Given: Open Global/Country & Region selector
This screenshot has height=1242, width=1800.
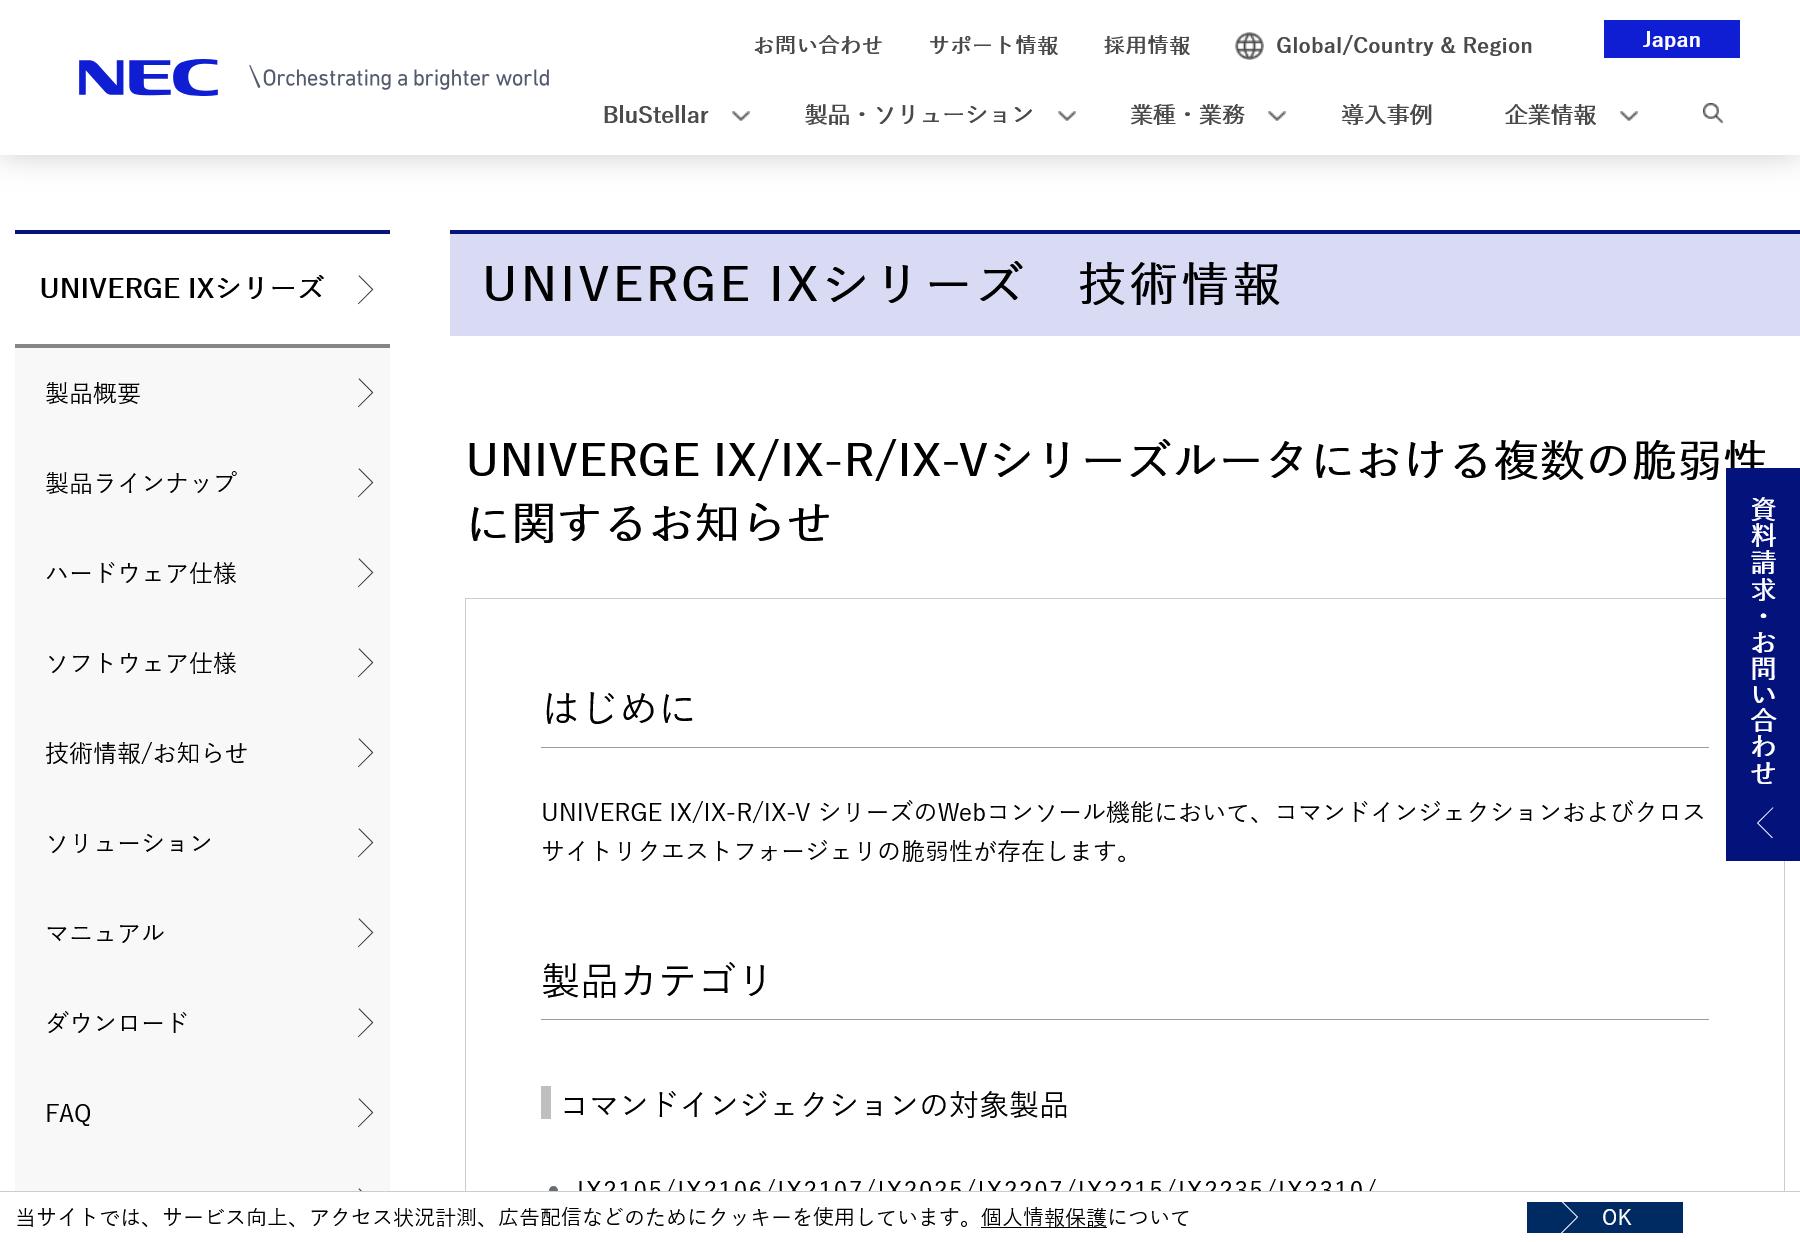Looking at the screenshot, I should click(1404, 46).
